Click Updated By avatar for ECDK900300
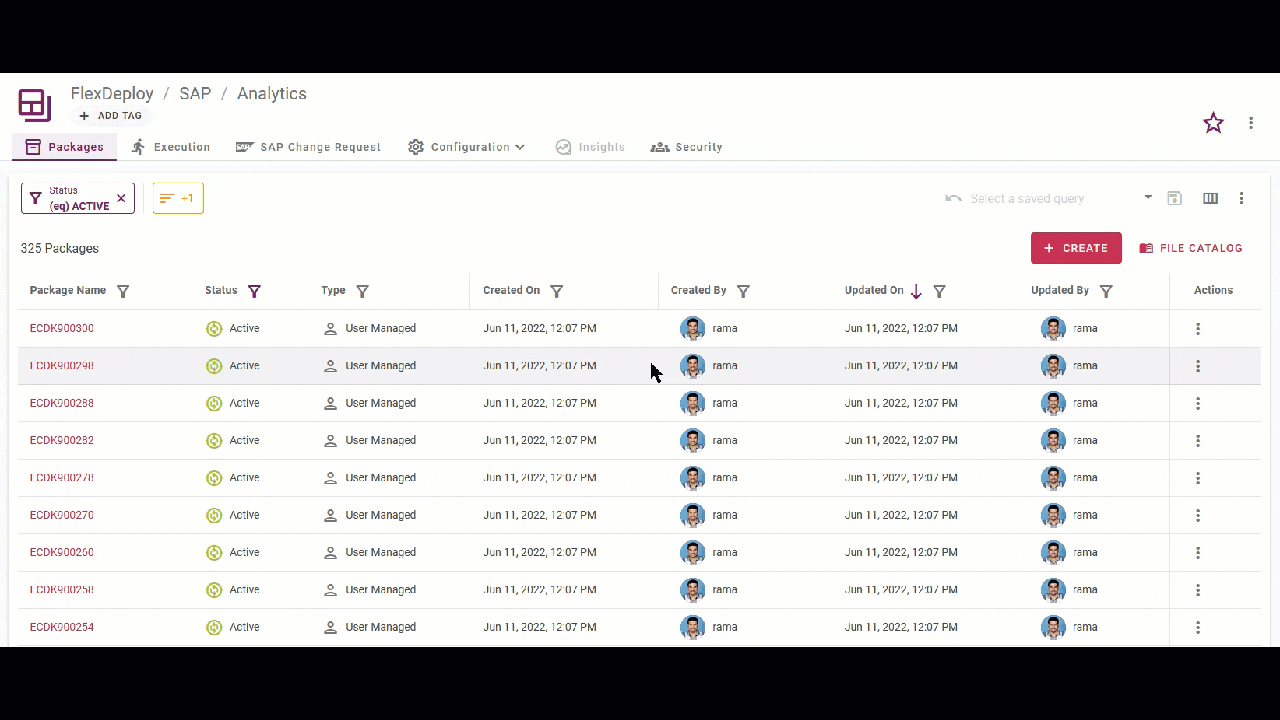Image resolution: width=1280 pixels, height=720 pixels. coord(1053,328)
